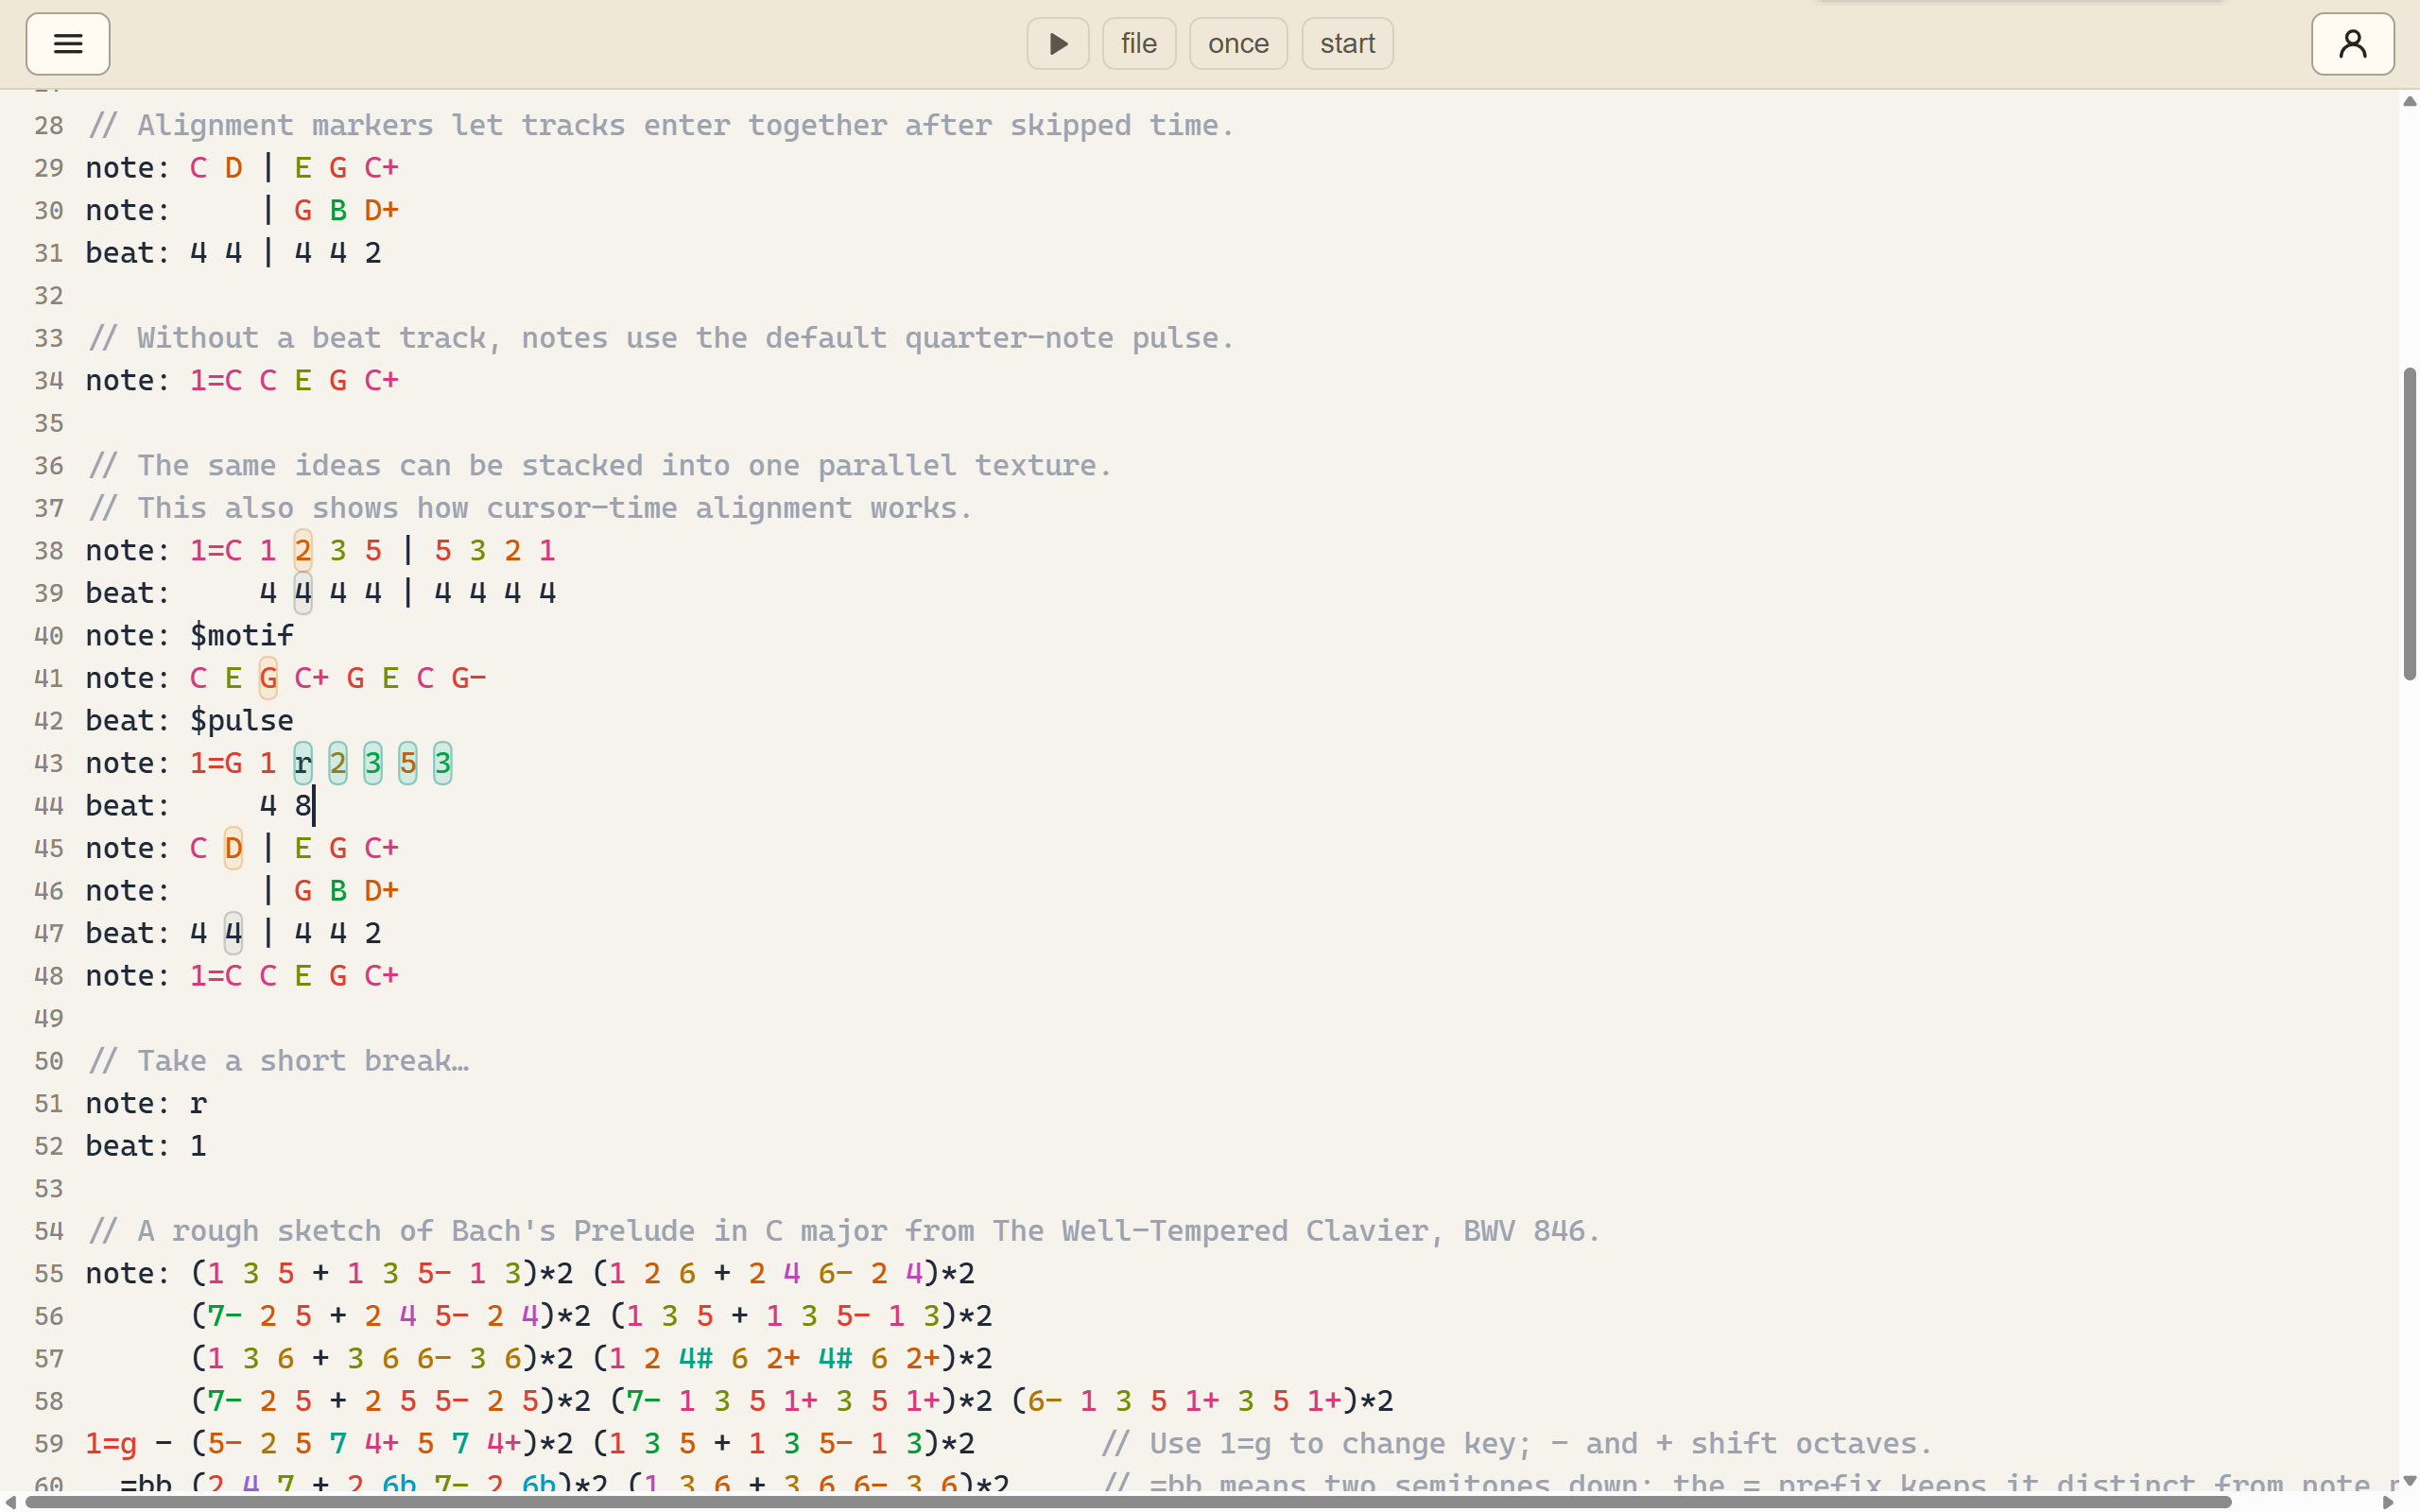Click the $pulse variable on line 42

tap(242, 721)
